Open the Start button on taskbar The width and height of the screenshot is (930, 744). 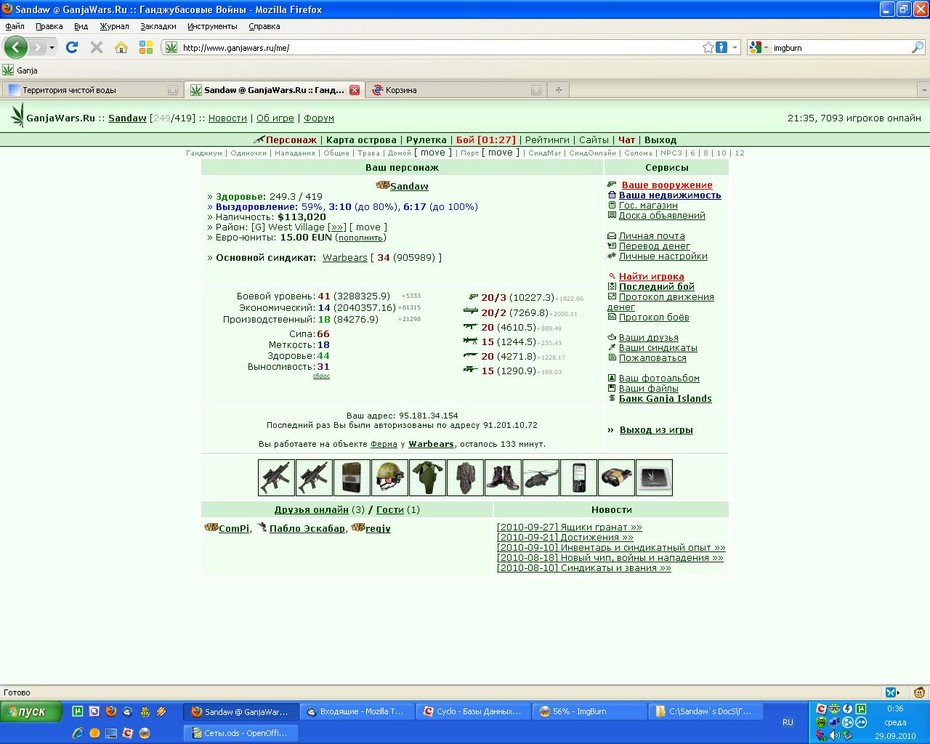click(31, 711)
